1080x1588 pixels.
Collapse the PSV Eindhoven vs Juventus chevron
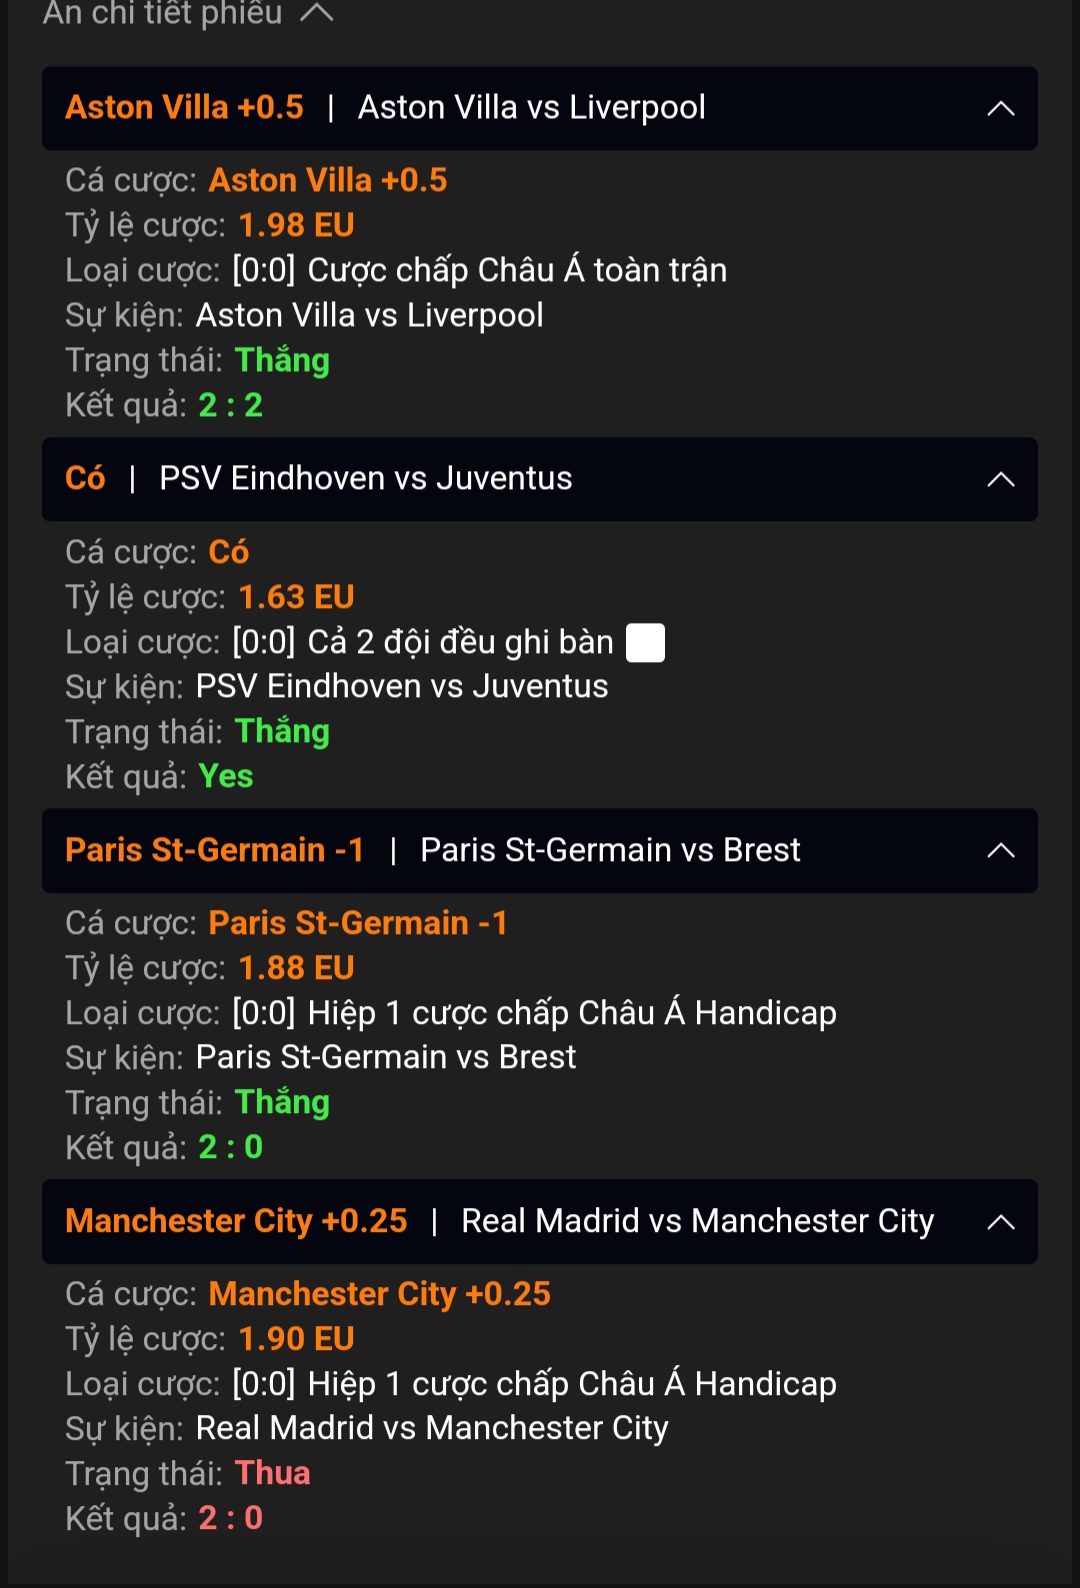click(x=1000, y=480)
